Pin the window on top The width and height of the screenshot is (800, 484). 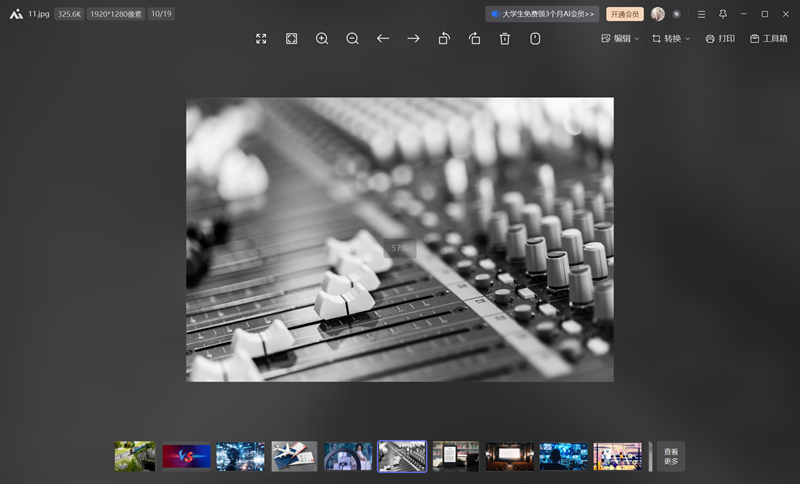[x=723, y=14]
